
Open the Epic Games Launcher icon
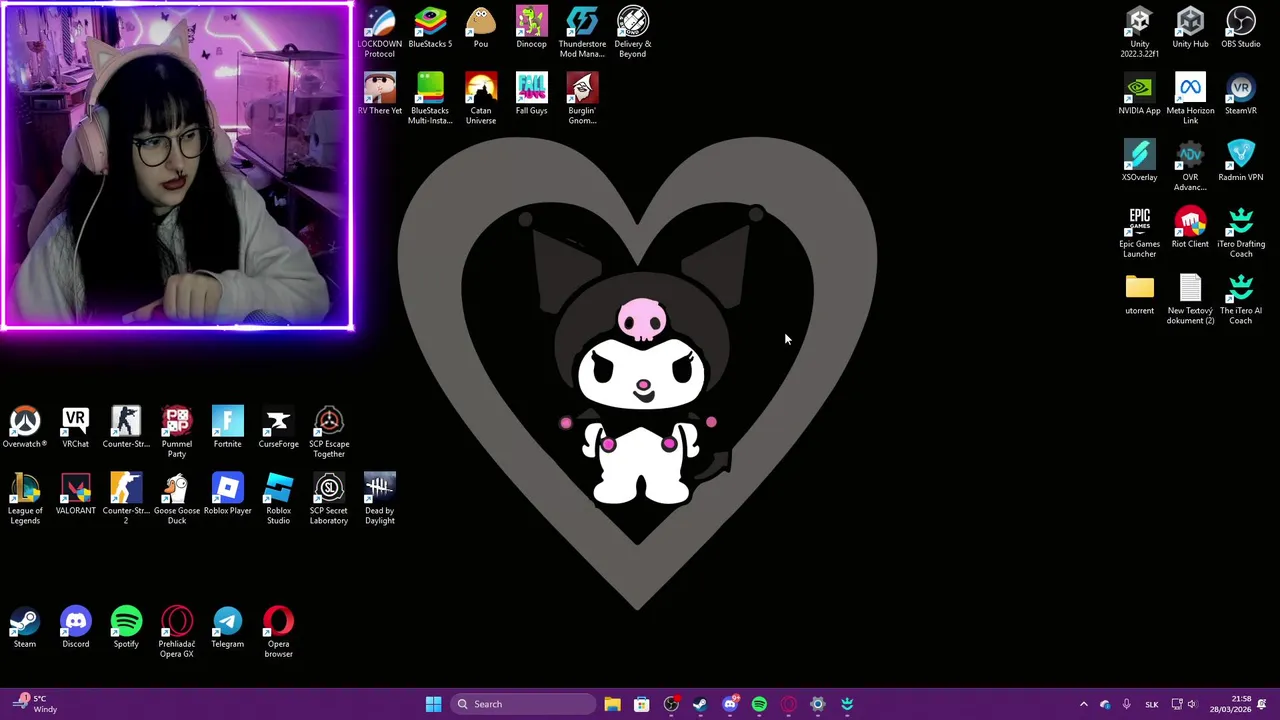coord(1140,232)
